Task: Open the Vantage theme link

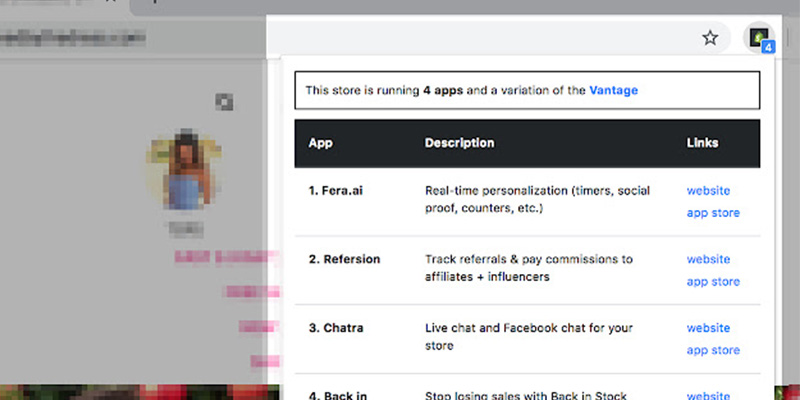Action: coord(613,90)
